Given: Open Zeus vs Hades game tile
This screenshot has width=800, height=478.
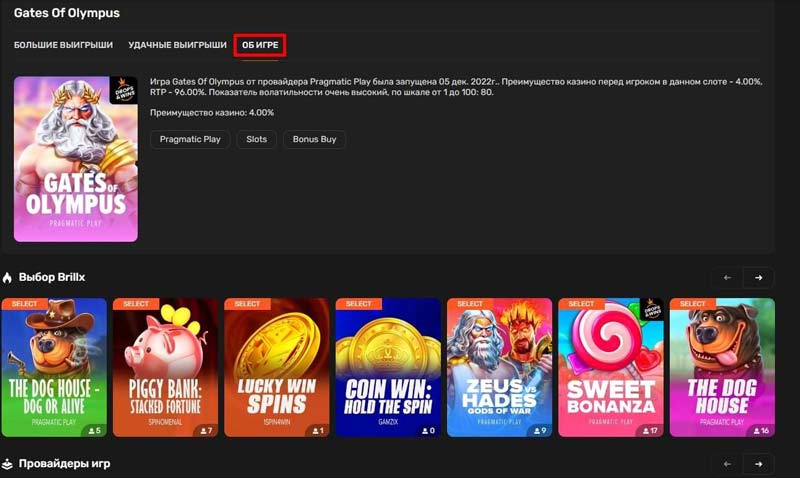Looking at the screenshot, I should (499, 366).
